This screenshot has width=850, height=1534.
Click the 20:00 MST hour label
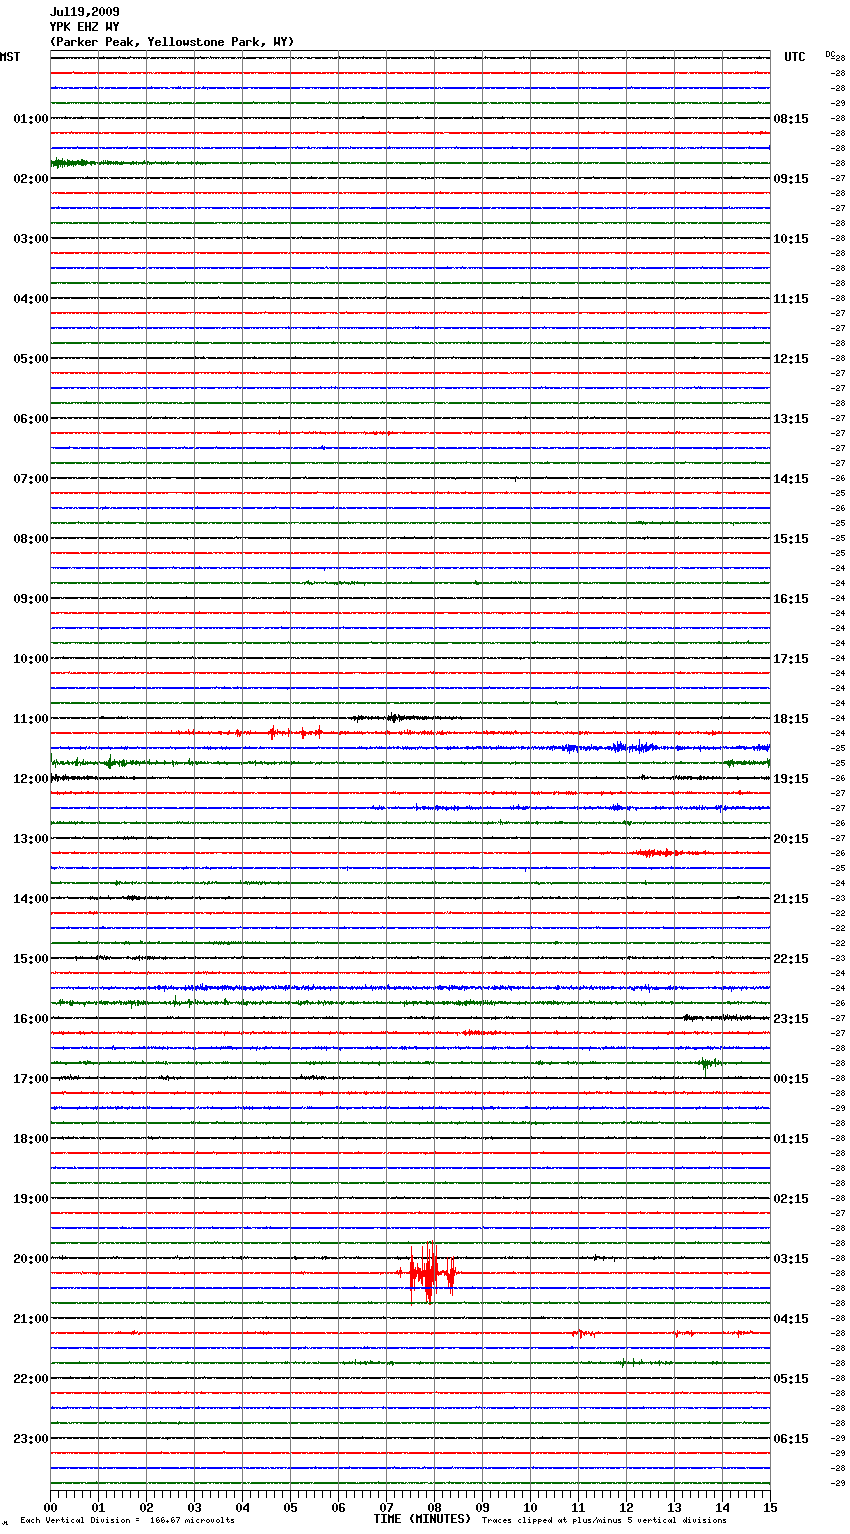click(x=31, y=1259)
